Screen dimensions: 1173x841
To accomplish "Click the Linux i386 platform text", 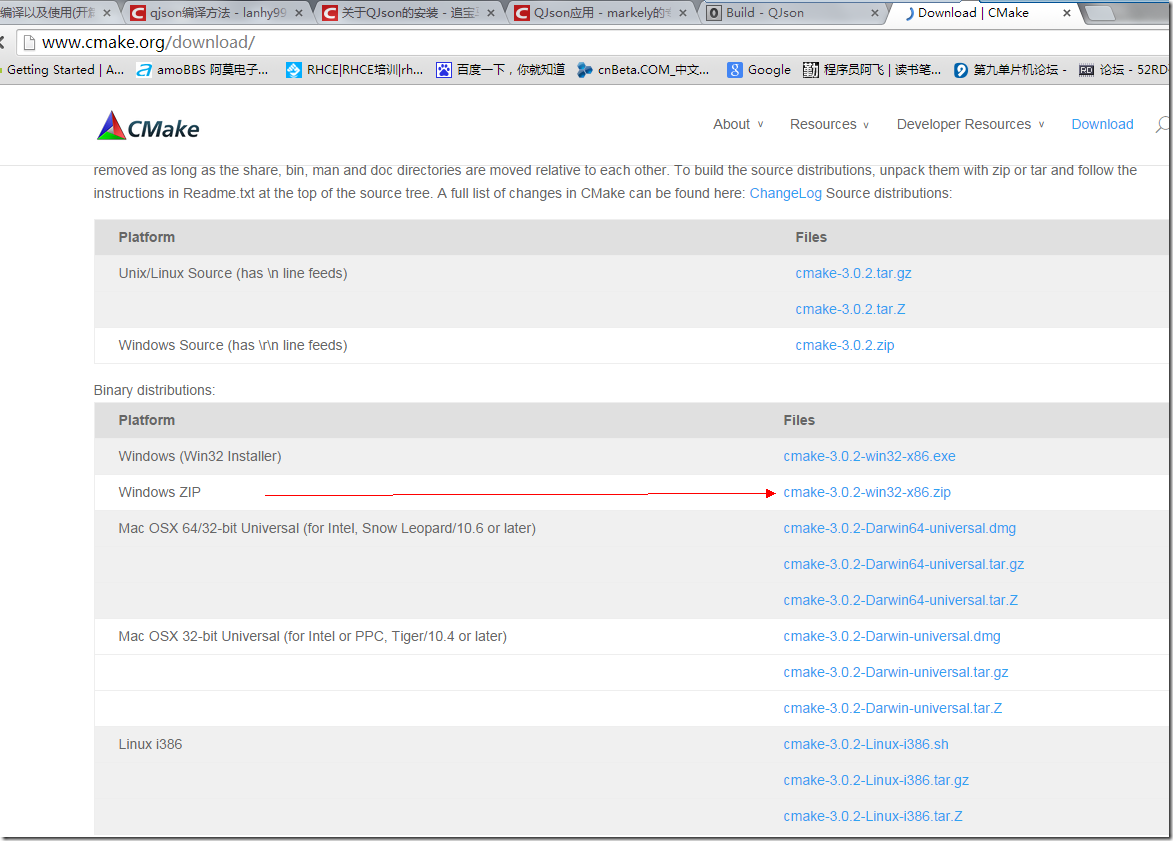I will coord(150,744).
